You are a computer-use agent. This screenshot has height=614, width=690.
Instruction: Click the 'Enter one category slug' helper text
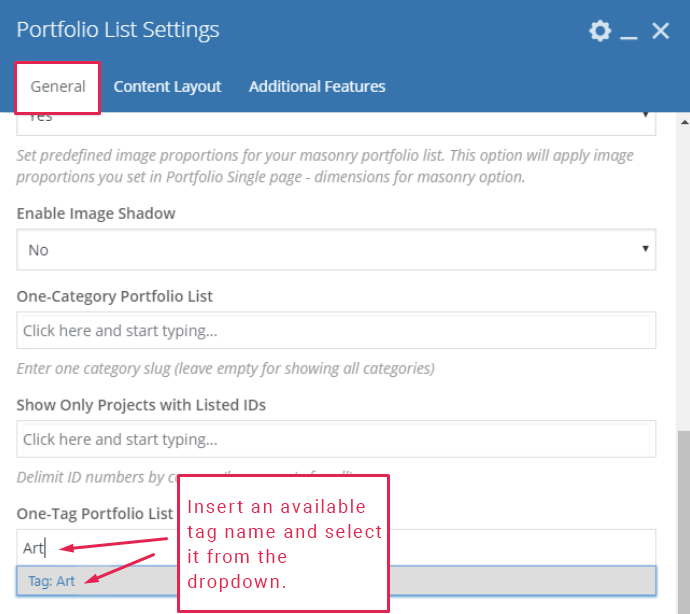pos(225,368)
